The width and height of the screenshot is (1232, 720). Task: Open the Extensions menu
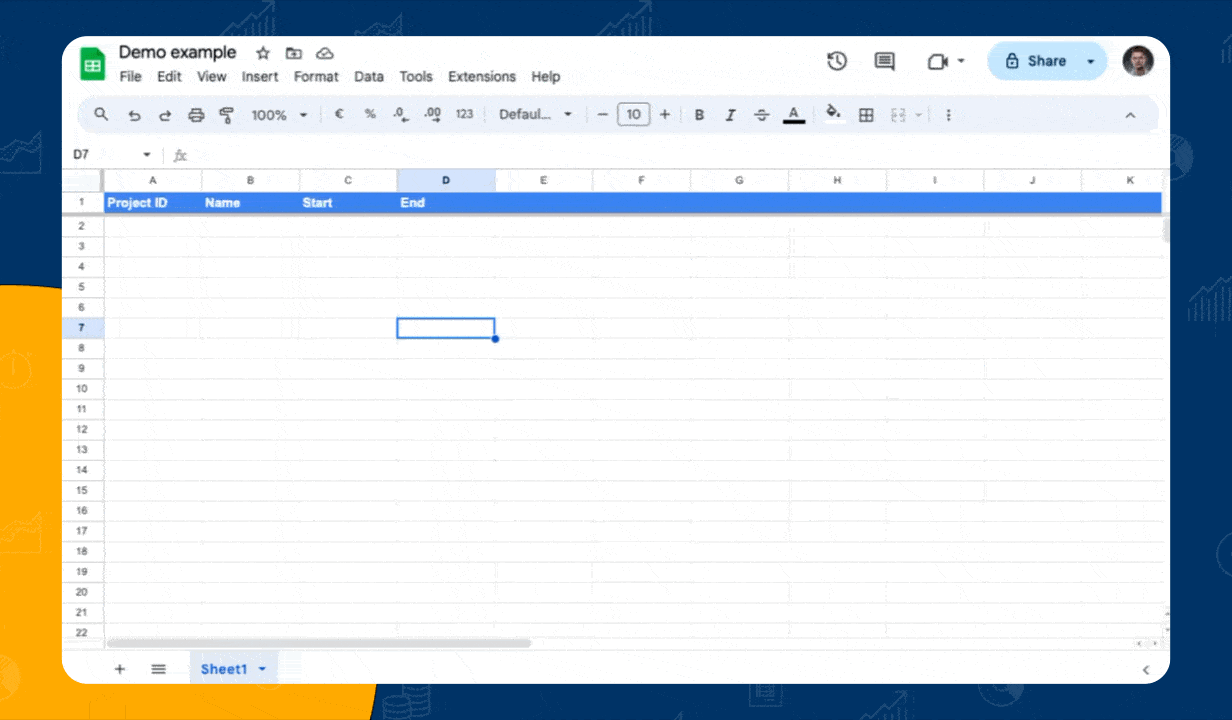(x=481, y=77)
